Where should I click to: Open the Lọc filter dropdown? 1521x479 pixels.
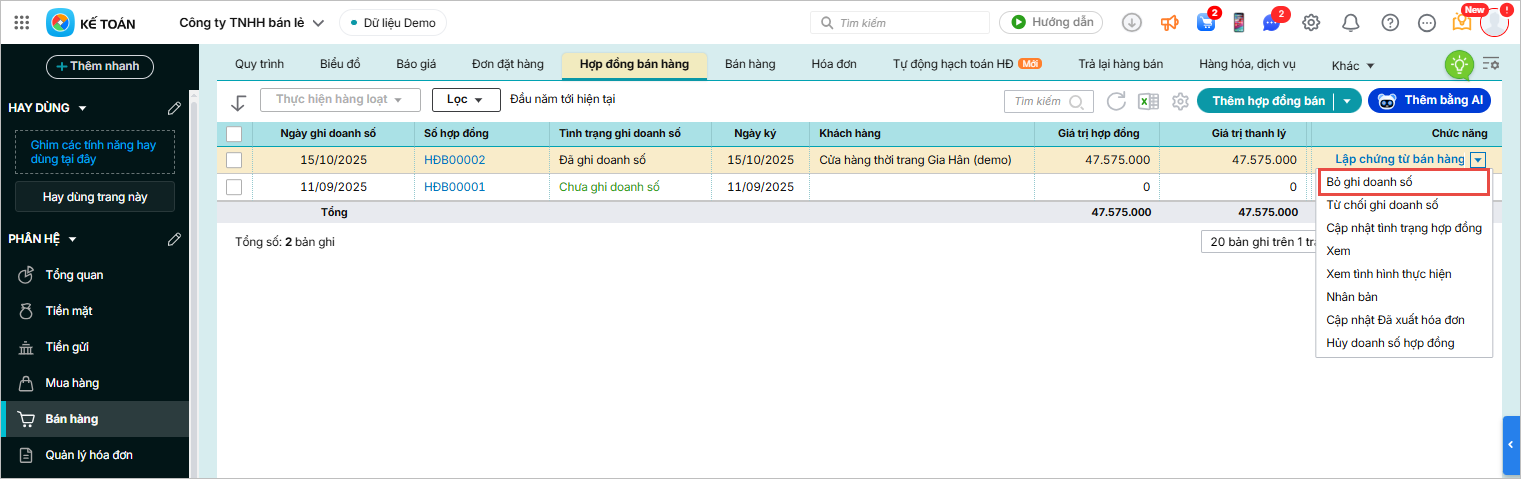[466, 100]
